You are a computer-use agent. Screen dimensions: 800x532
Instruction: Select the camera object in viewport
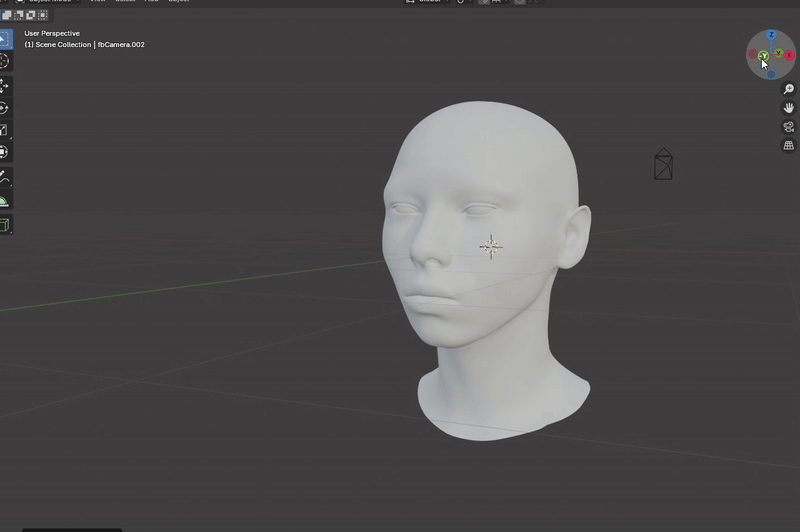click(663, 164)
